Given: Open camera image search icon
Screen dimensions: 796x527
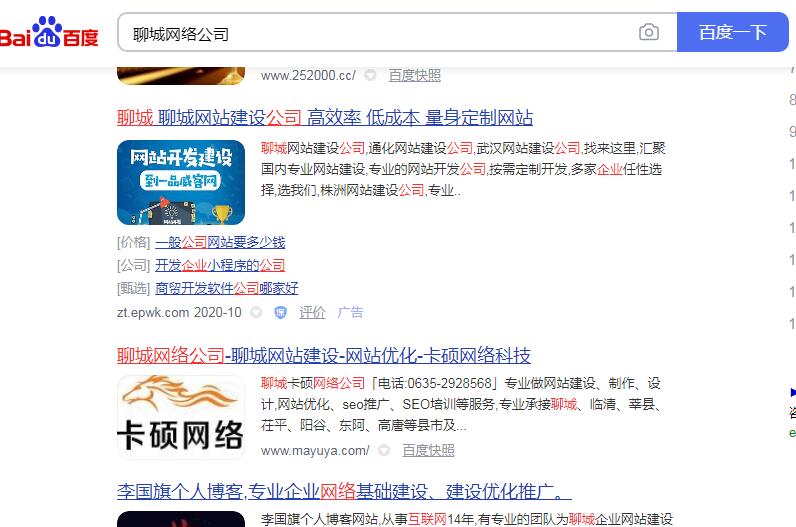Looking at the screenshot, I should tap(649, 32).
